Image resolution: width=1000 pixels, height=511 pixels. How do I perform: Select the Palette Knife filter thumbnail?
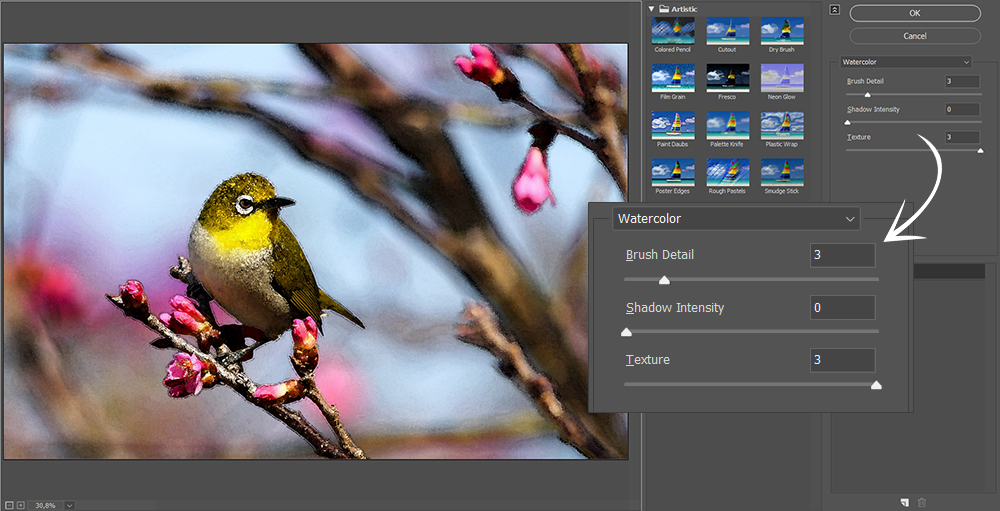tap(728, 125)
